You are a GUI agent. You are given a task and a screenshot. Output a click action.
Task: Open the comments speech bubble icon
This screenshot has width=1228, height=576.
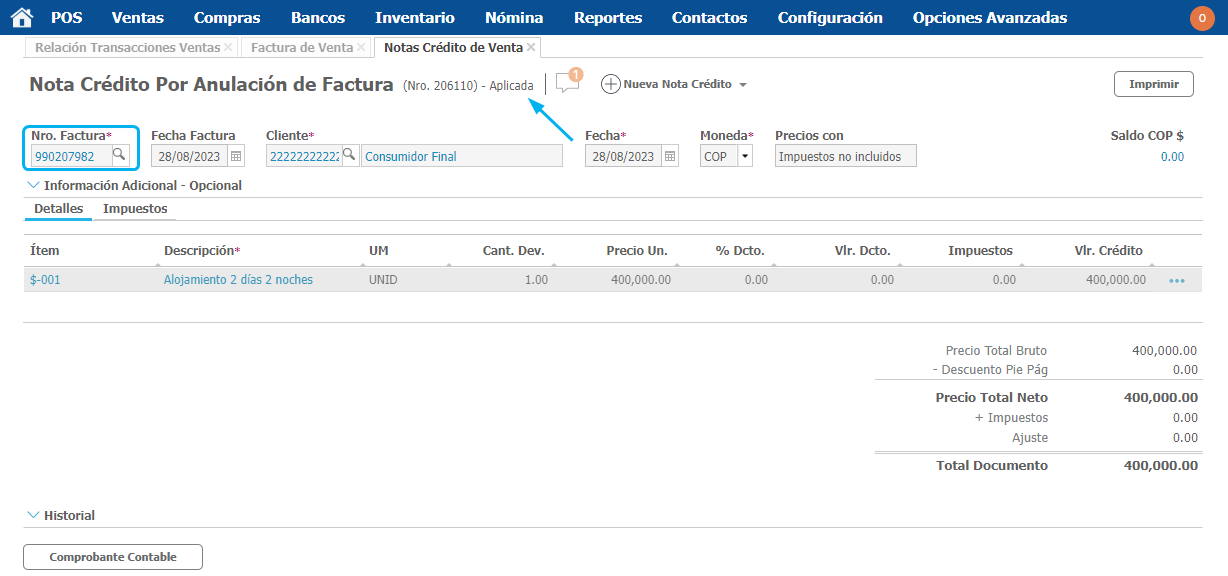click(x=567, y=84)
